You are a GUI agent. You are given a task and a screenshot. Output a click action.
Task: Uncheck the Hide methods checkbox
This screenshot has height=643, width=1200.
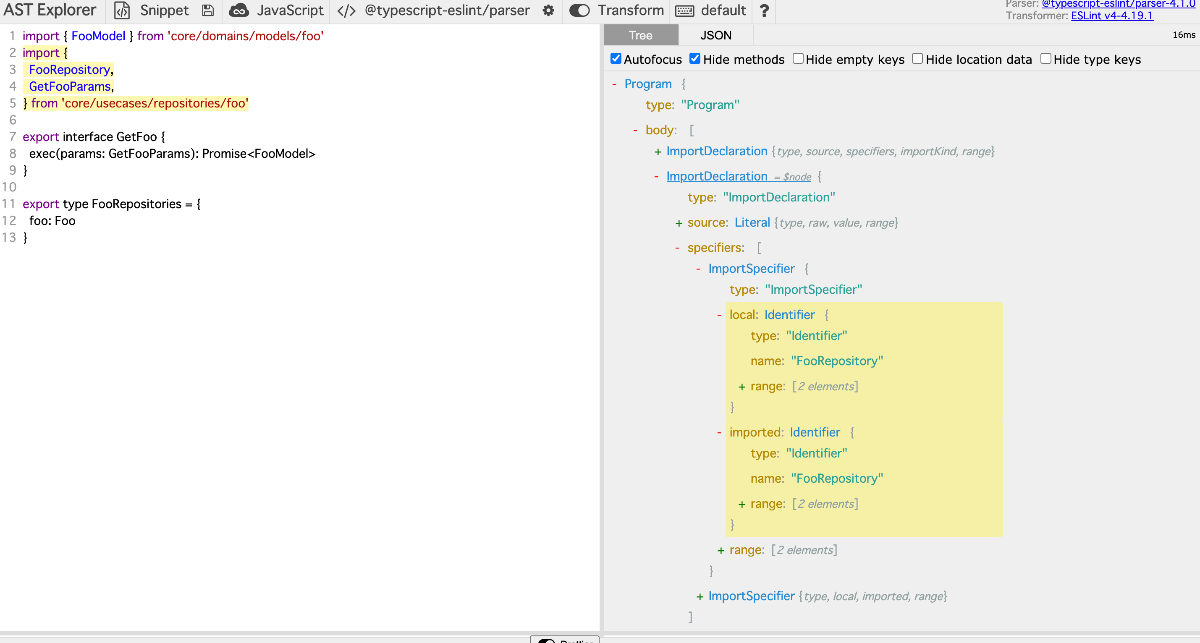tap(695, 59)
